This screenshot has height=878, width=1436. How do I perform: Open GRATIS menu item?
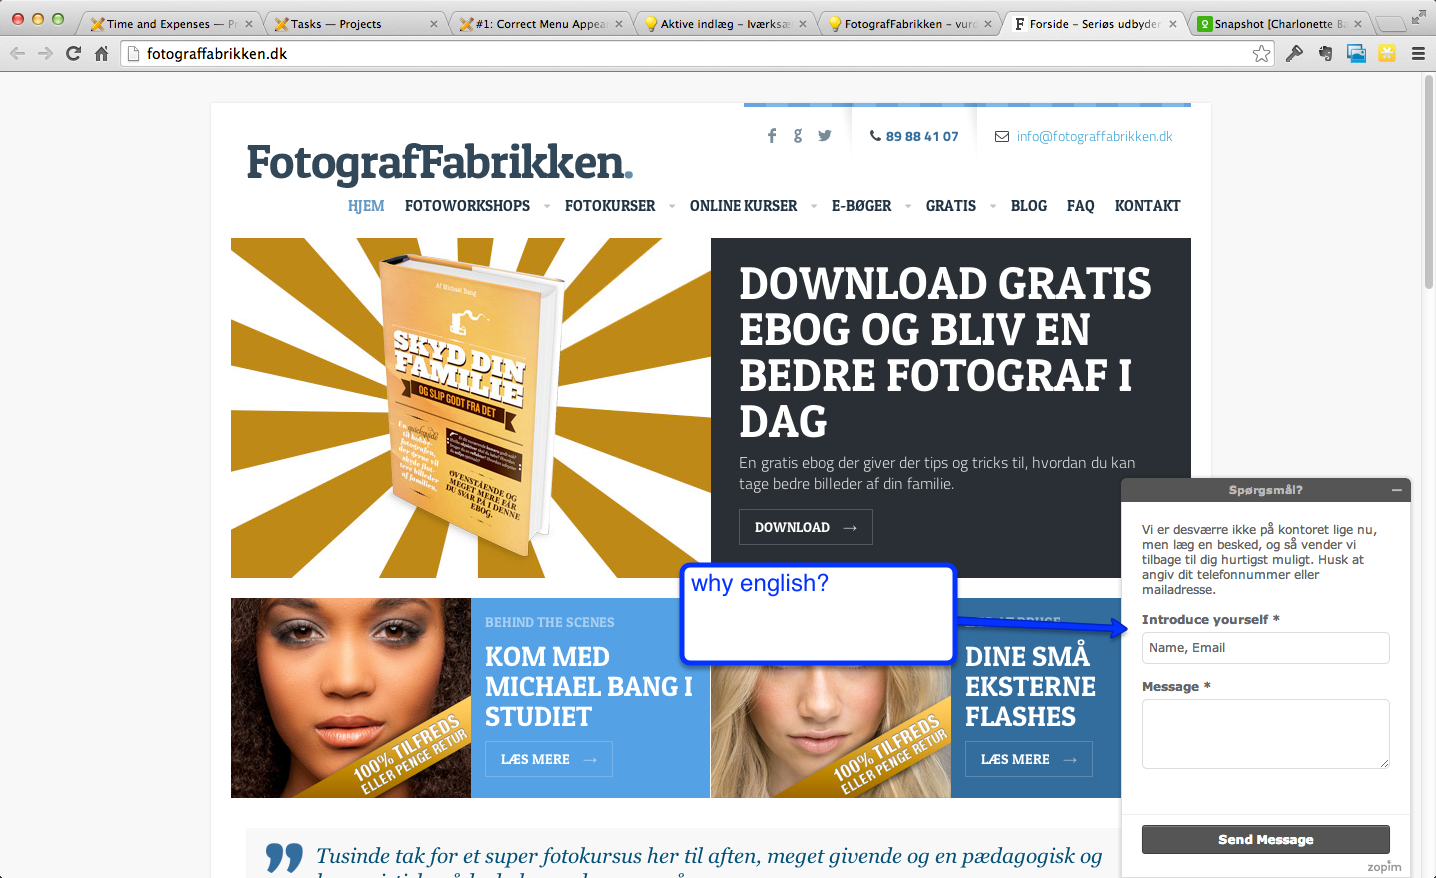tap(951, 206)
